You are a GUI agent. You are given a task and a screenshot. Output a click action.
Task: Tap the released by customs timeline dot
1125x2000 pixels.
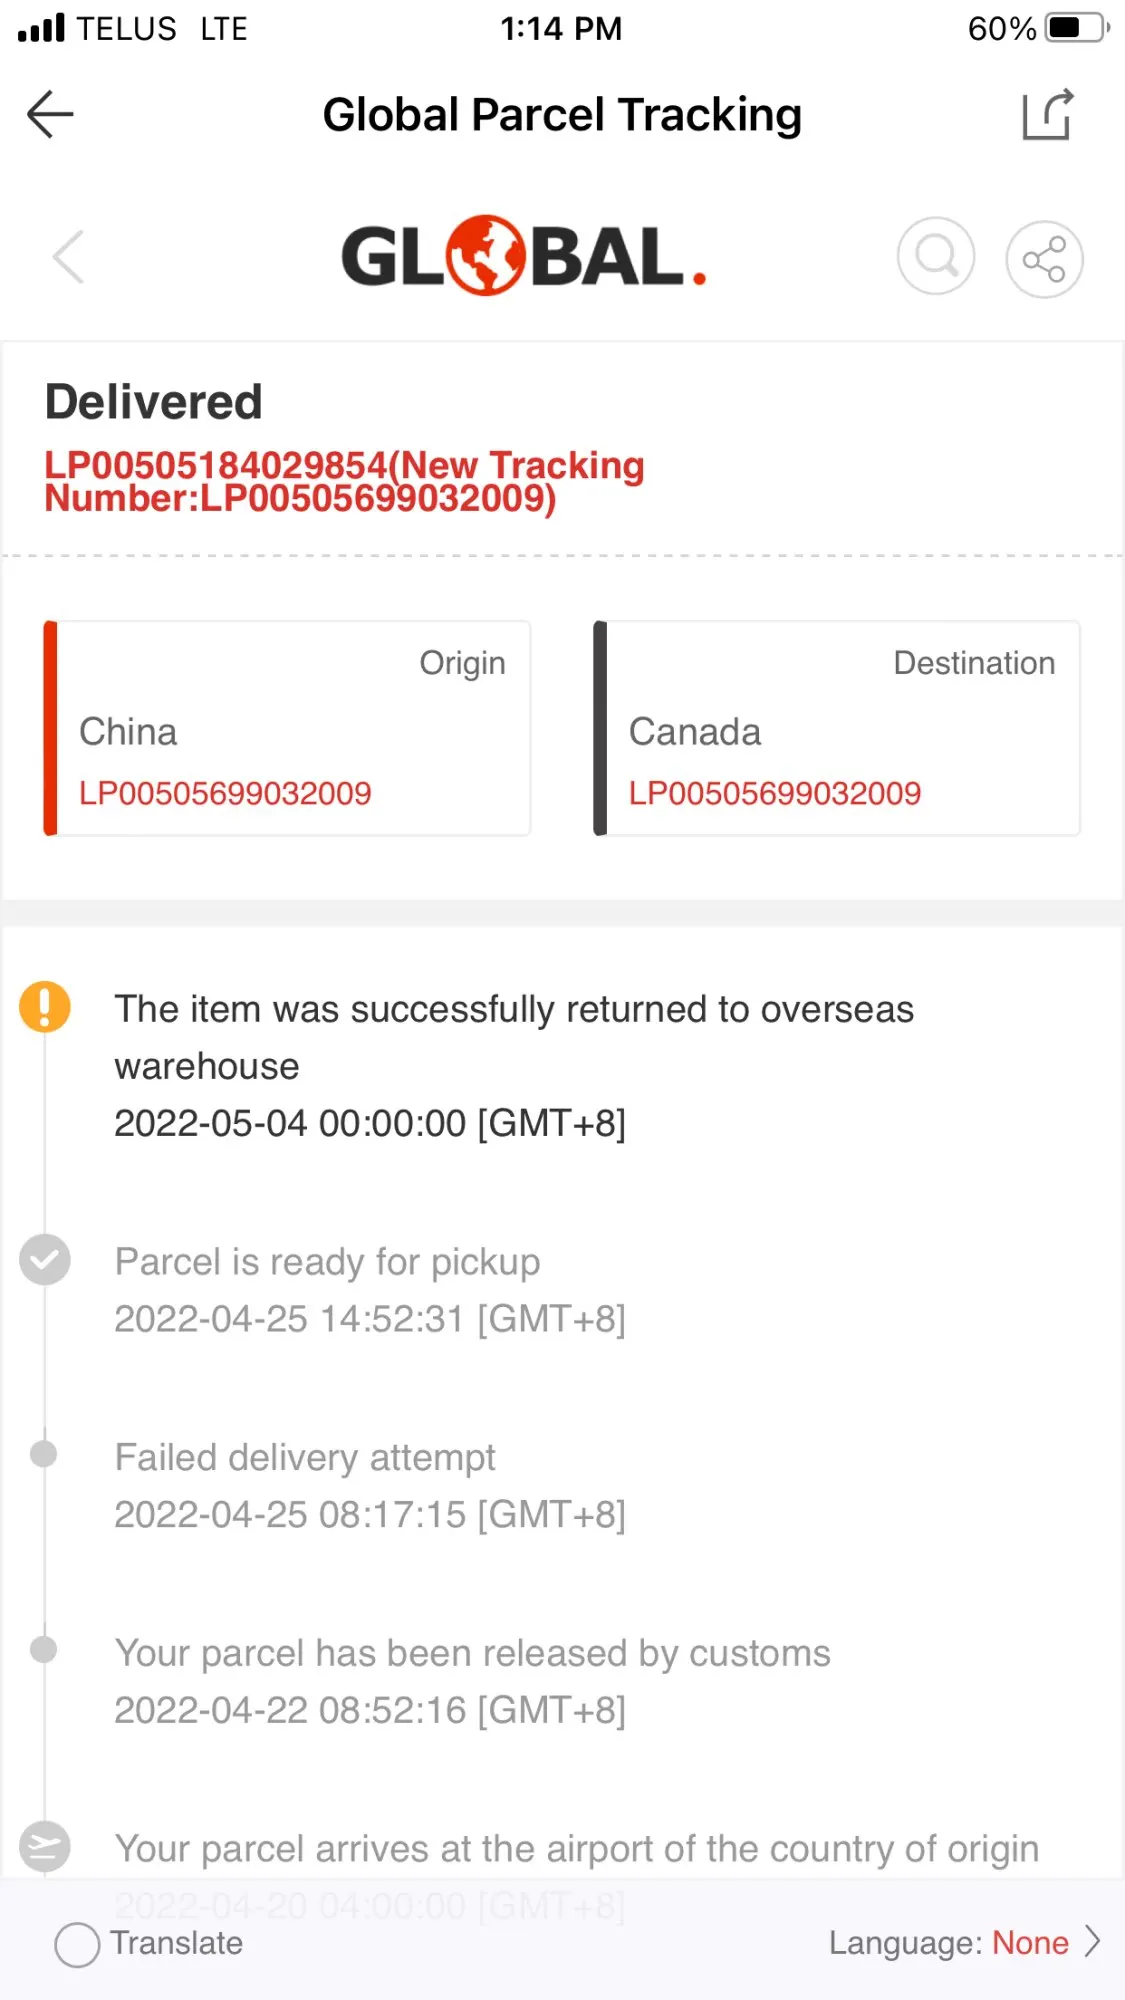[x=44, y=1649]
